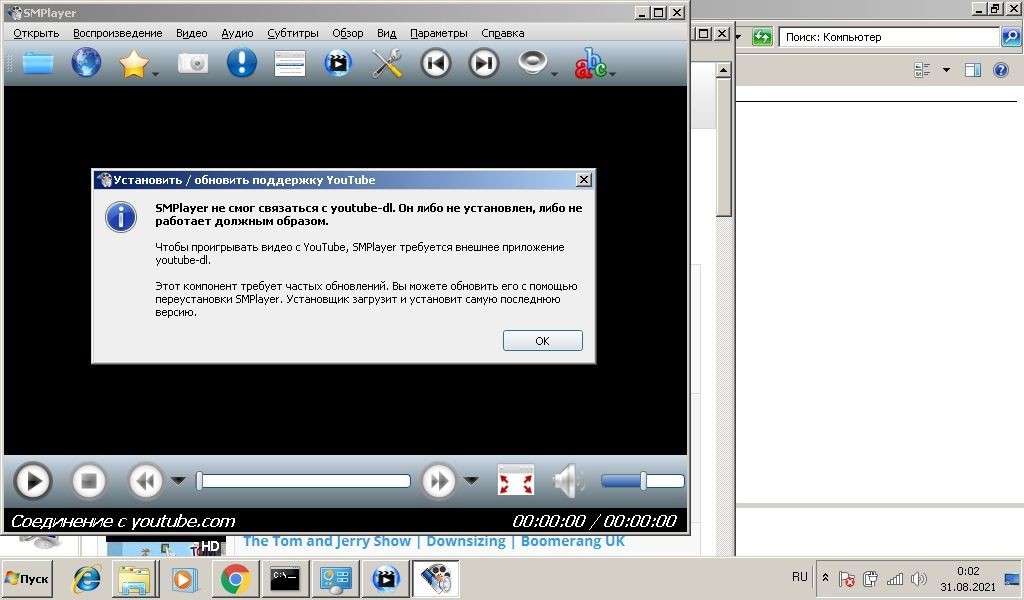Open the Видео menu
Screen dimensions: 1024x600
tap(191, 33)
